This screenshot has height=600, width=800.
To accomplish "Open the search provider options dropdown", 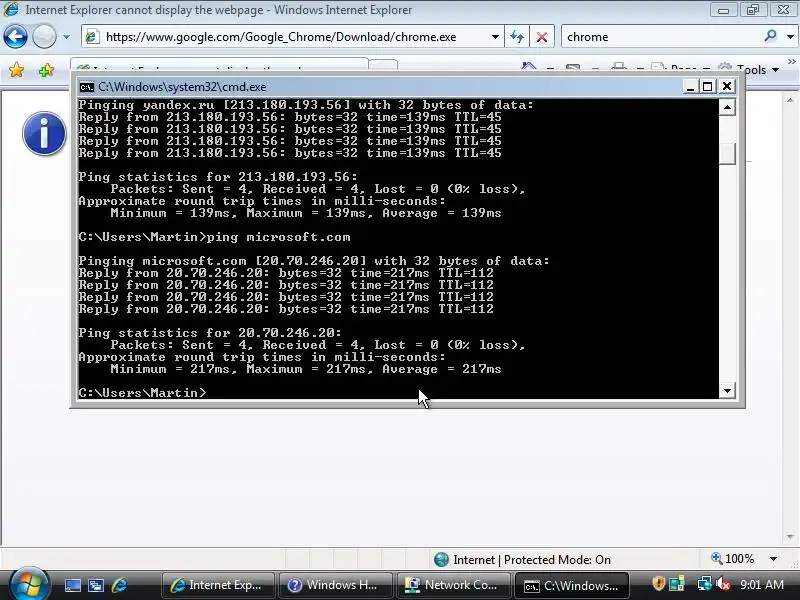I will [x=791, y=37].
